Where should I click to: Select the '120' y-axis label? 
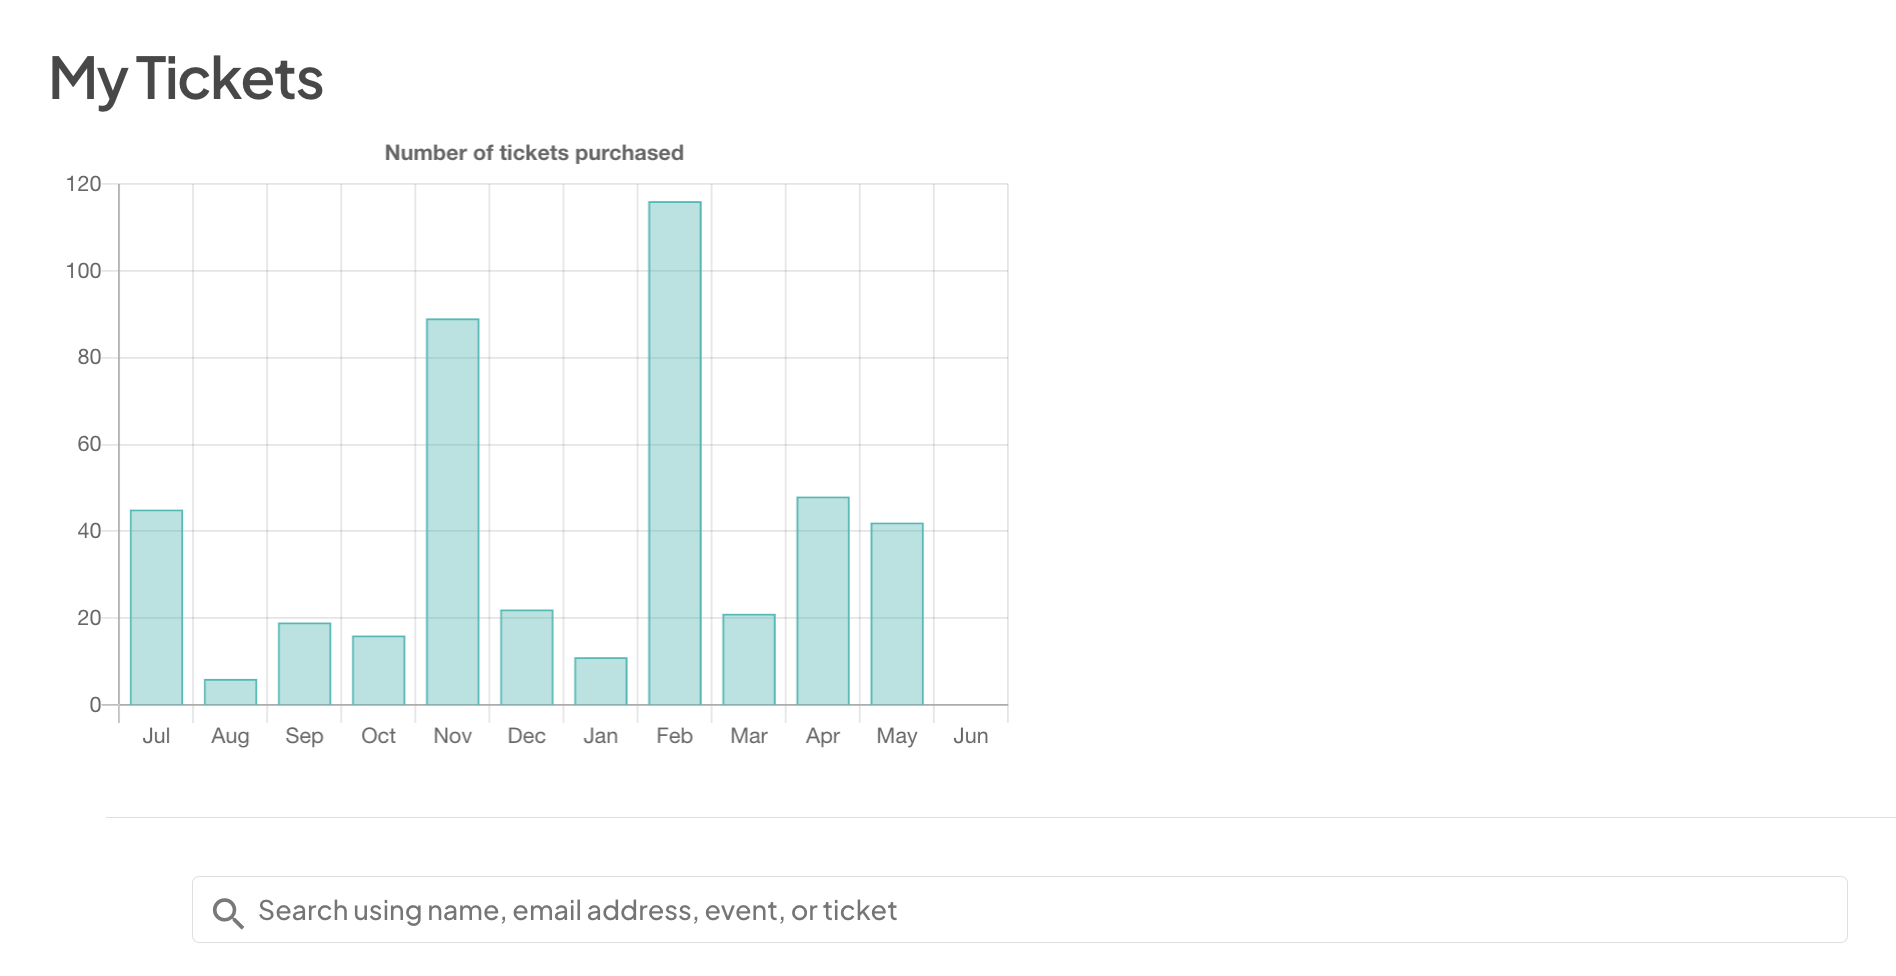tap(85, 183)
